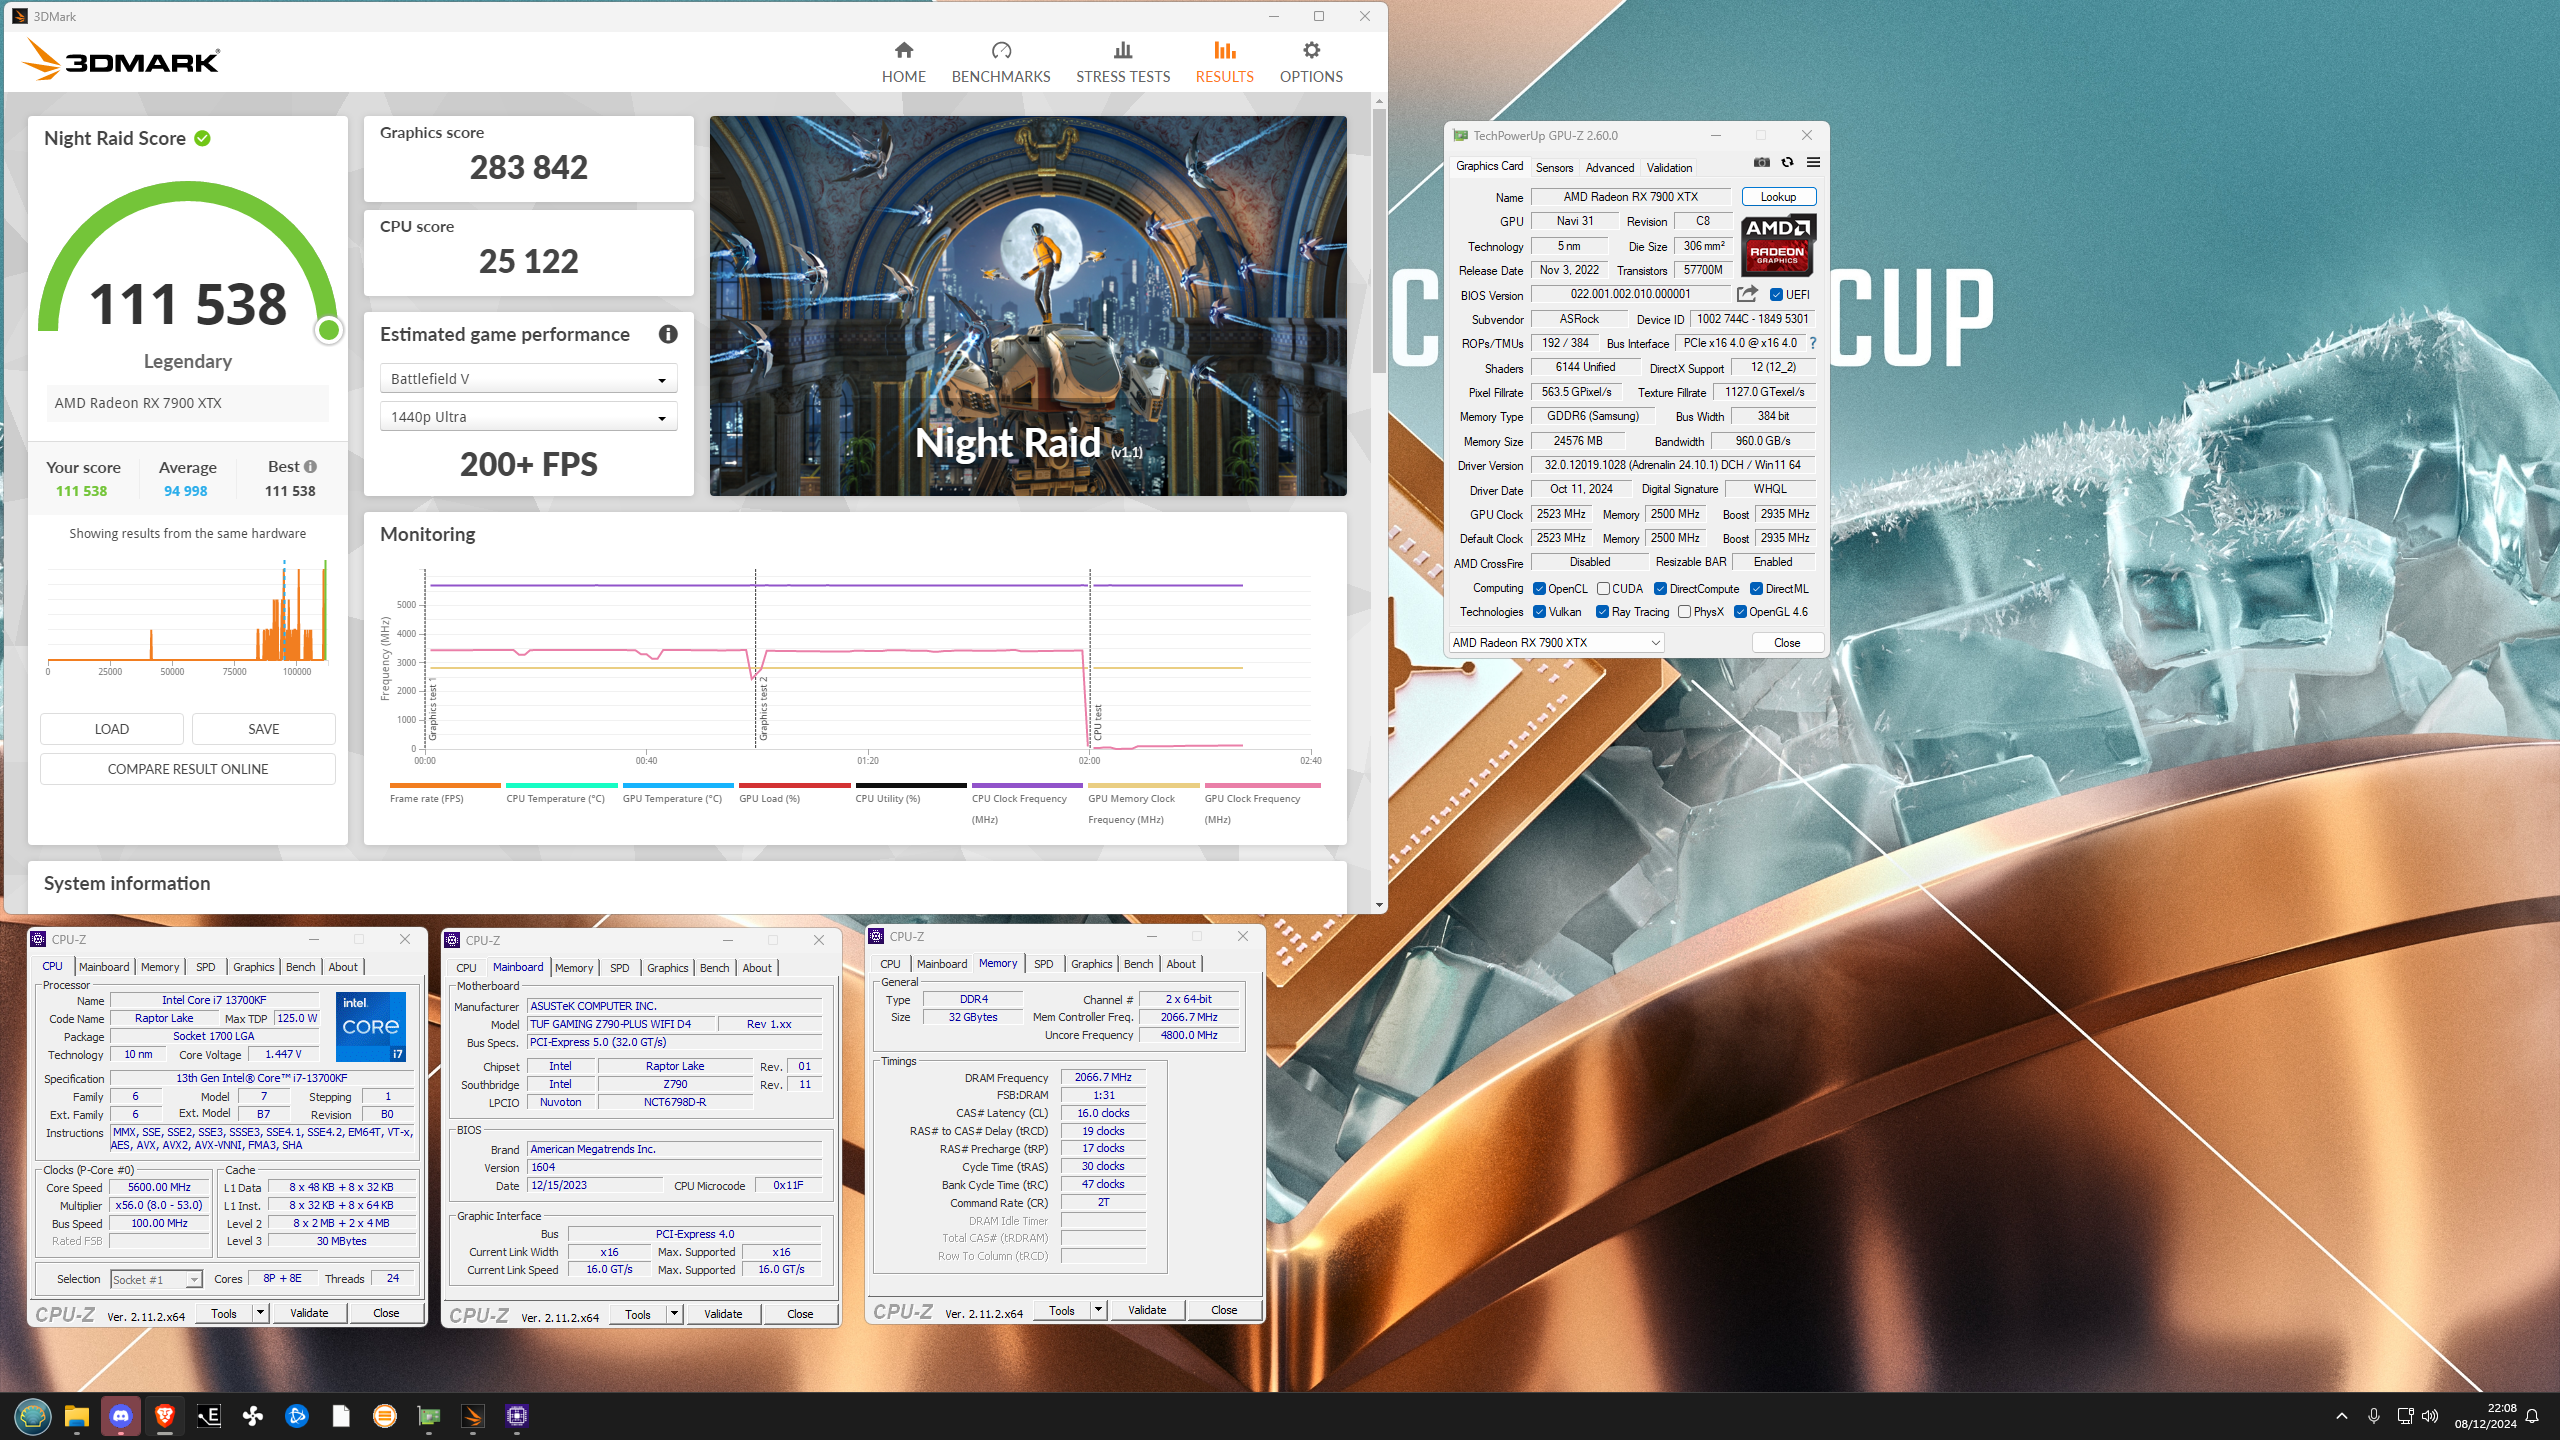Open the Socket #1 selection dropdown in CPU-Z

(156, 1280)
